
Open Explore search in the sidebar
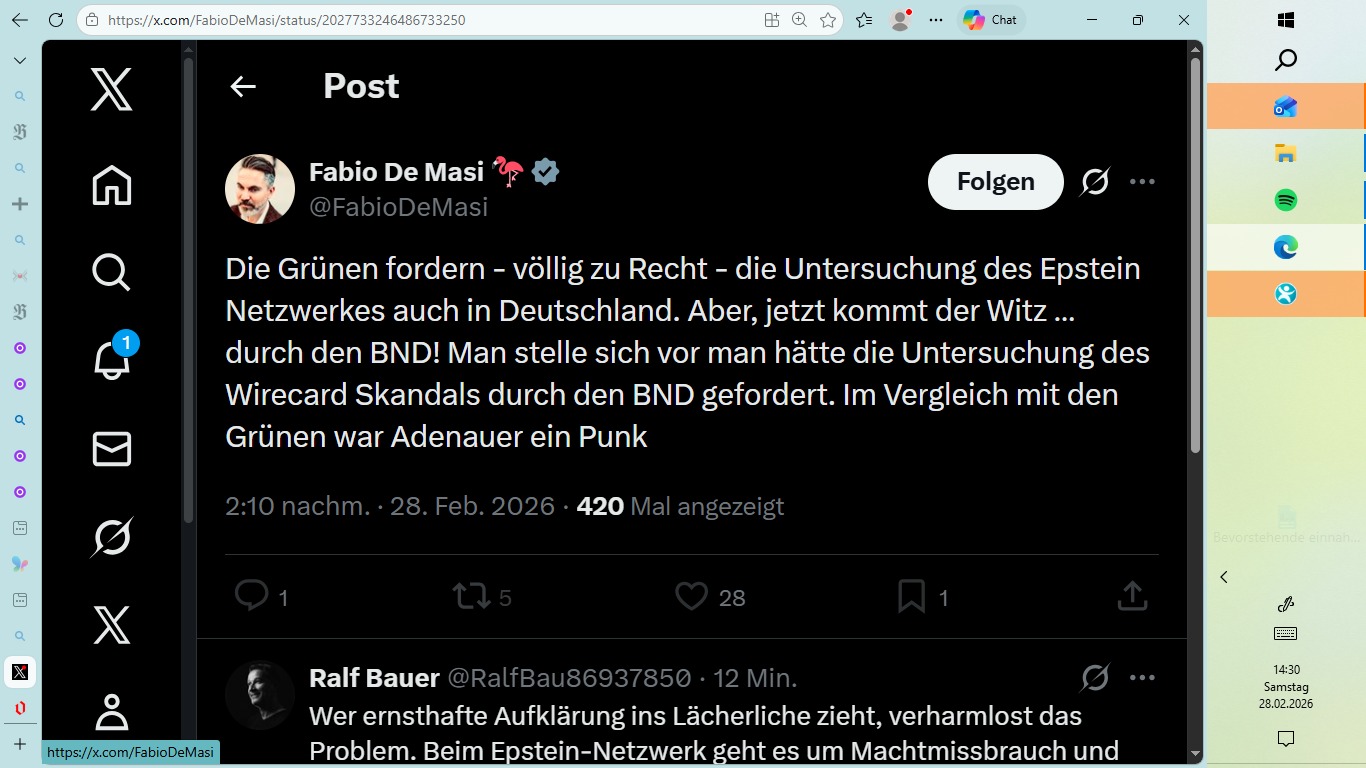[x=110, y=271]
